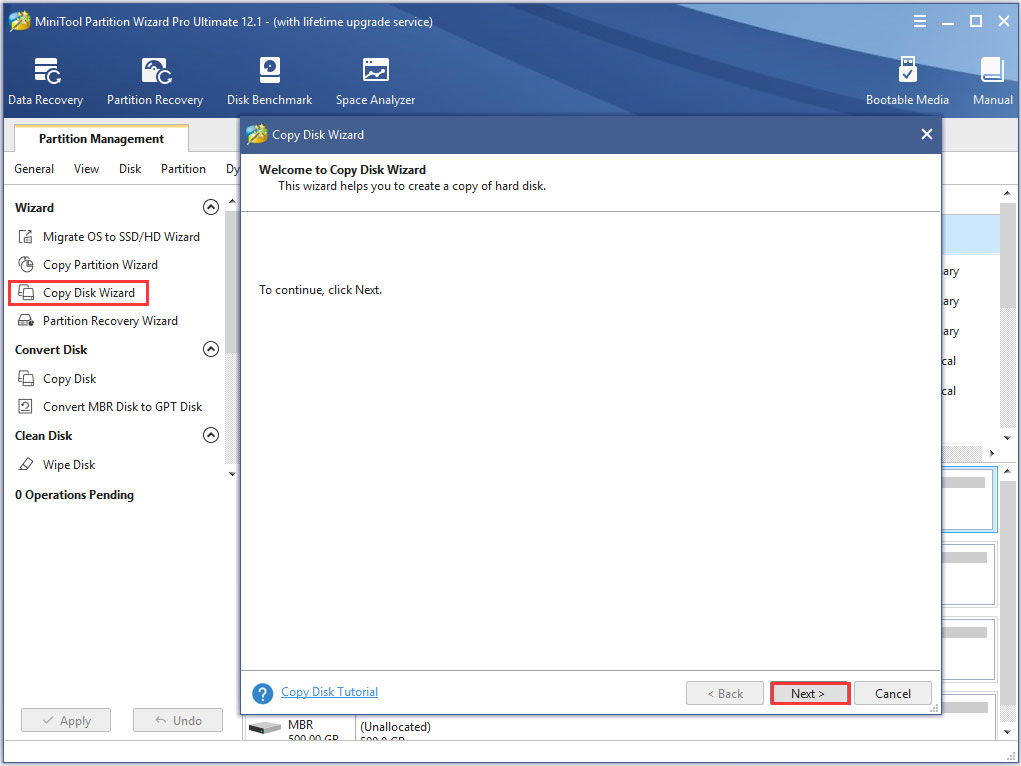Start the Space Analyzer

click(375, 81)
